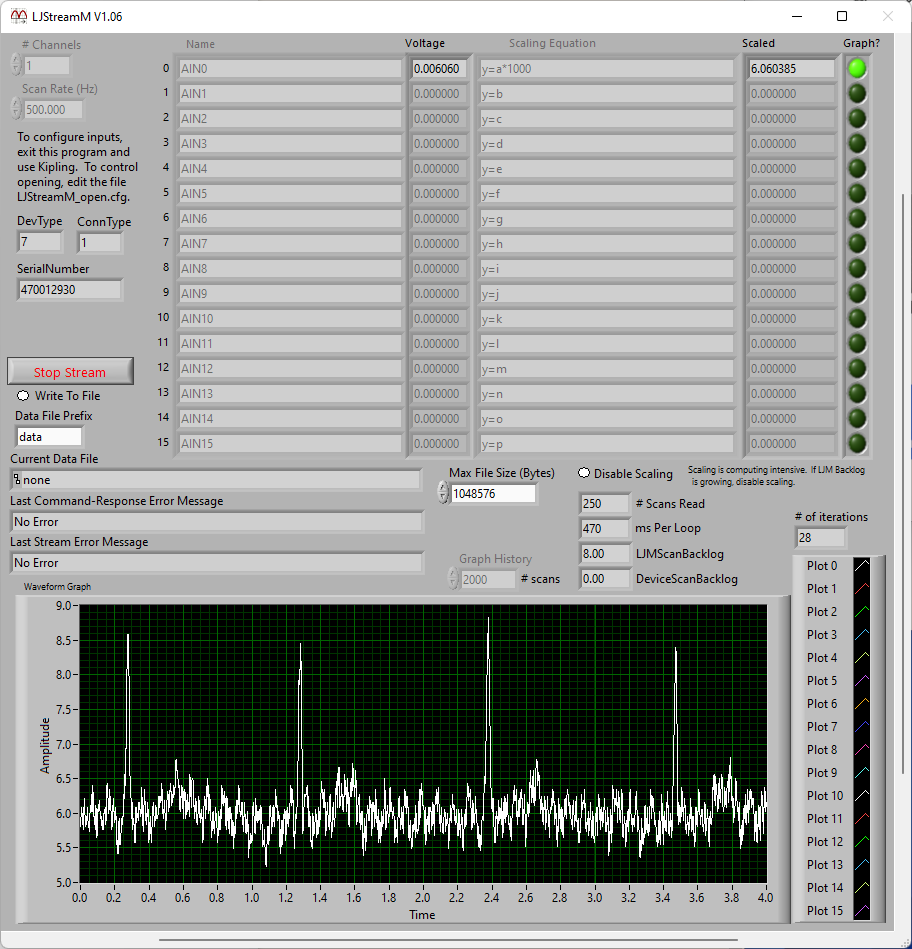Viewport: 912px width, 949px height.
Task: Enable the Write To File option
Action: point(23,396)
